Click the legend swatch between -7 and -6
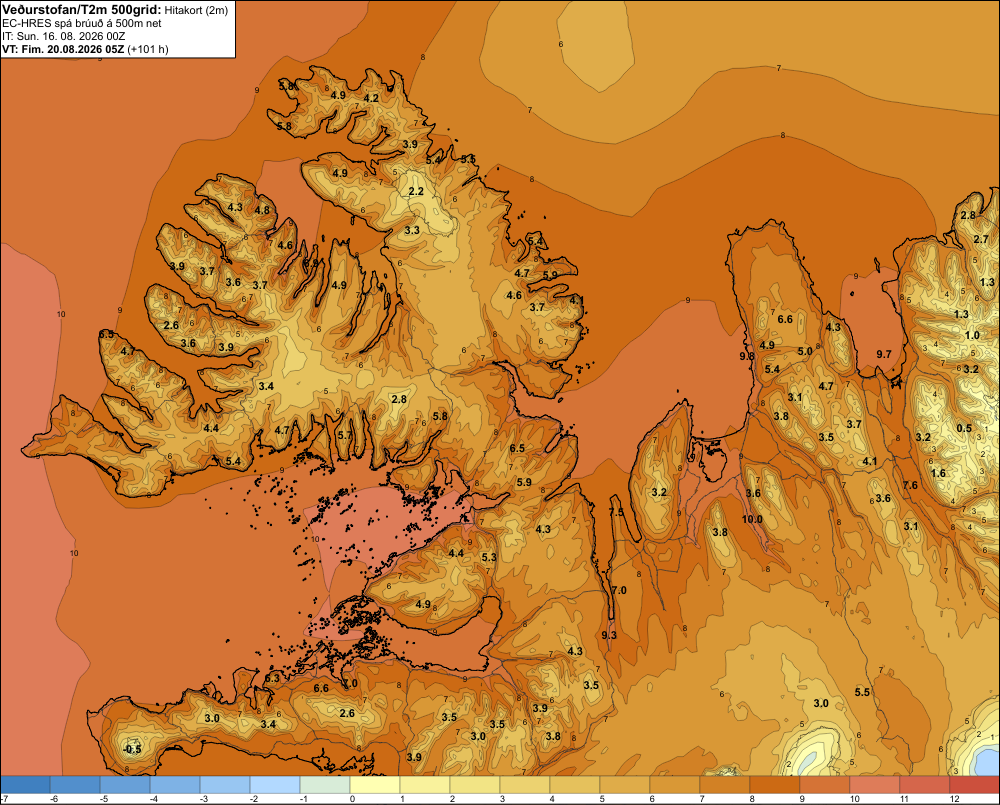The width and height of the screenshot is (1000, 805). click(x=26, y=784)
